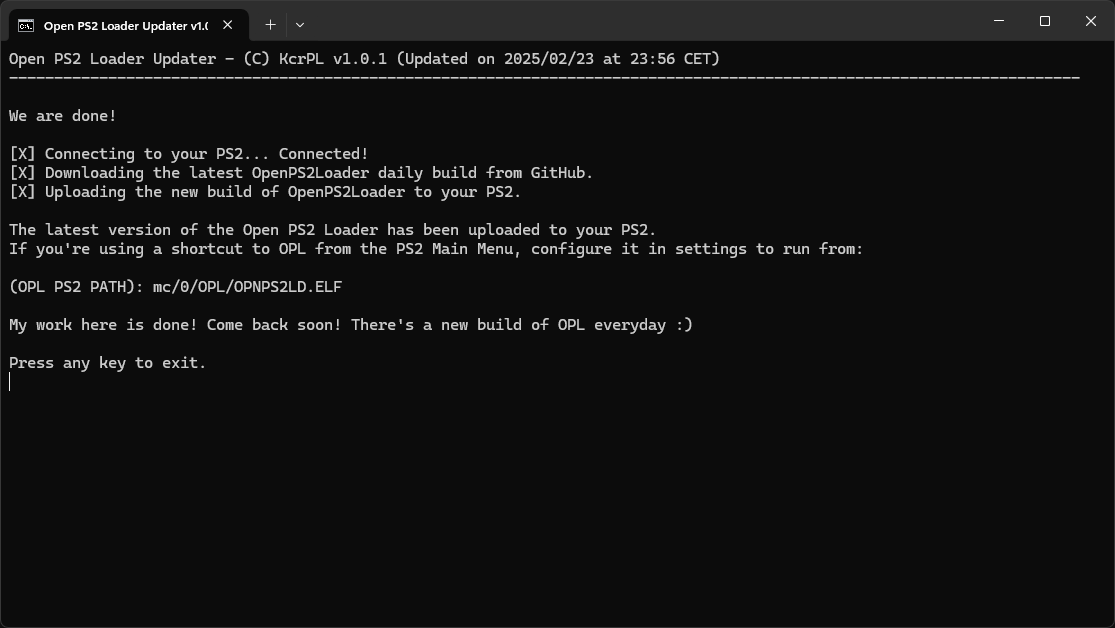Open a new terminal tab with the plus icon
This screenshot has width=1115, height=628.
(270, 24)
